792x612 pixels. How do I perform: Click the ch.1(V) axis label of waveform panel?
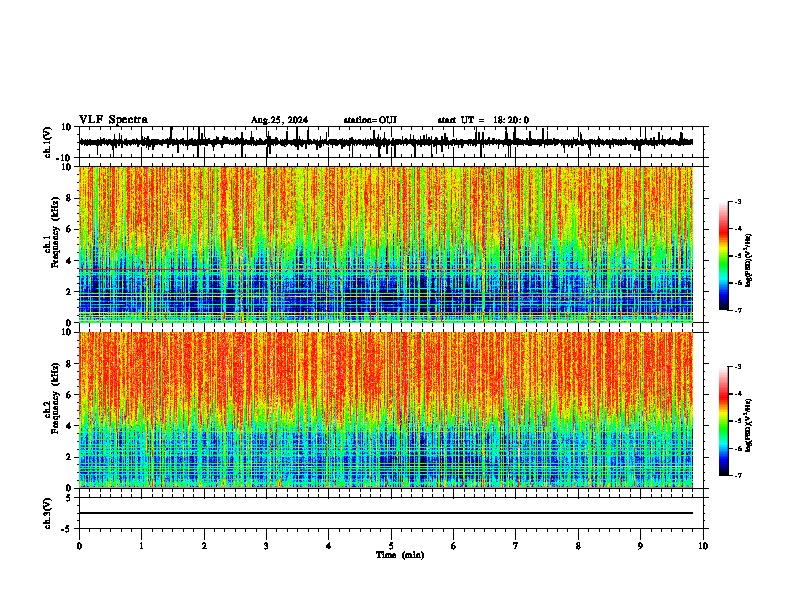(48, 142)
